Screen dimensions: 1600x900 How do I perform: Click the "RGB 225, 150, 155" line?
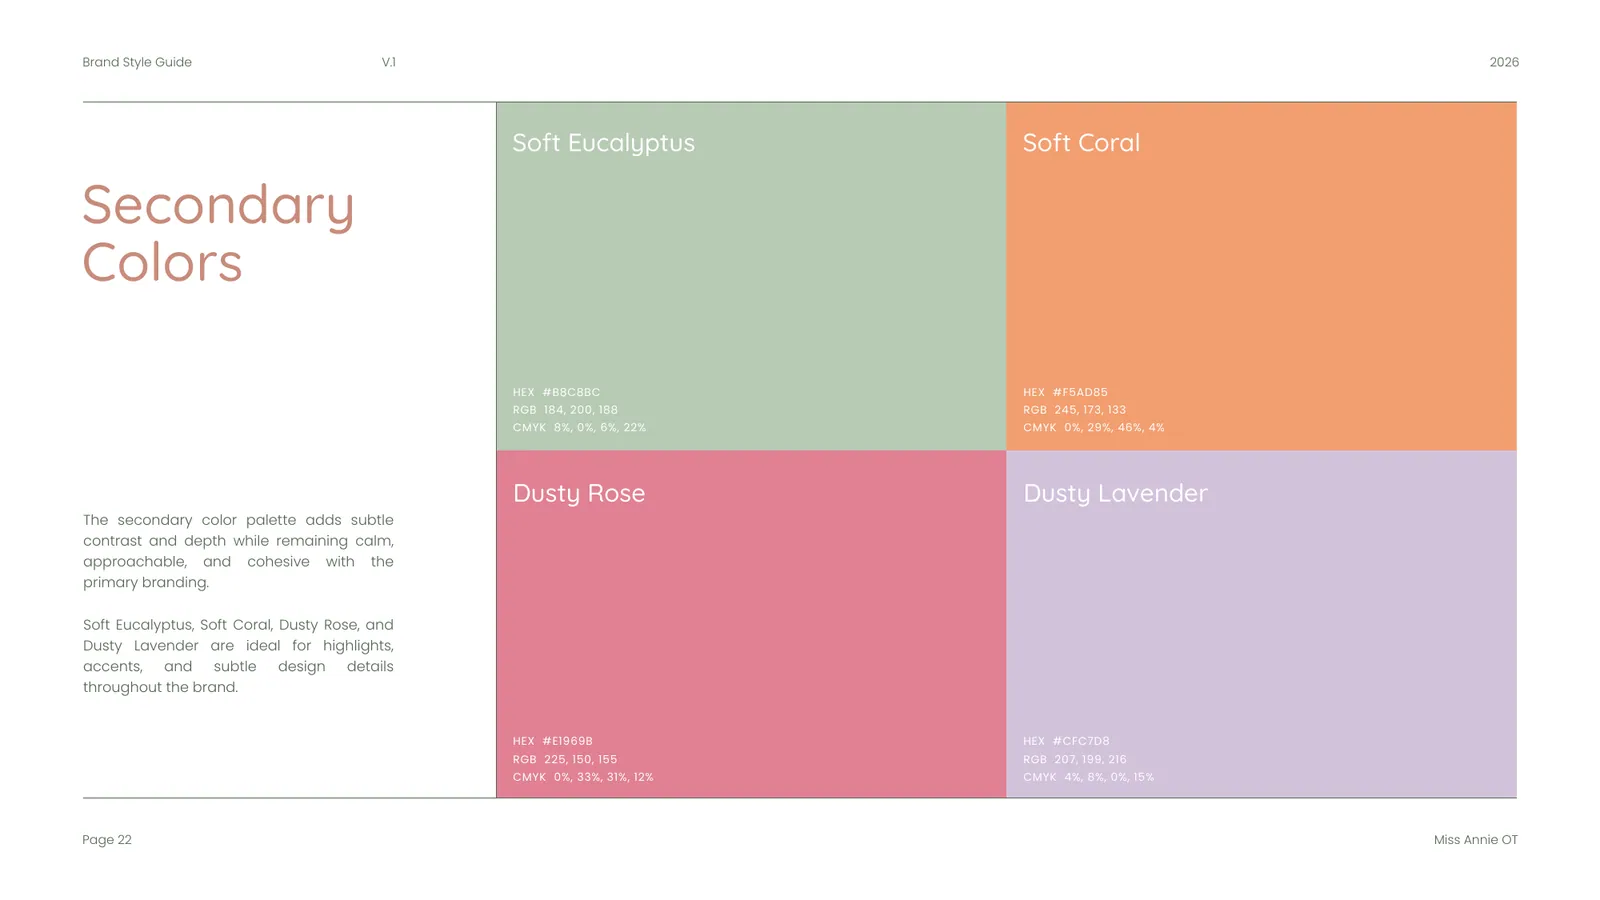pyautogui.click(x=565, y=760)
